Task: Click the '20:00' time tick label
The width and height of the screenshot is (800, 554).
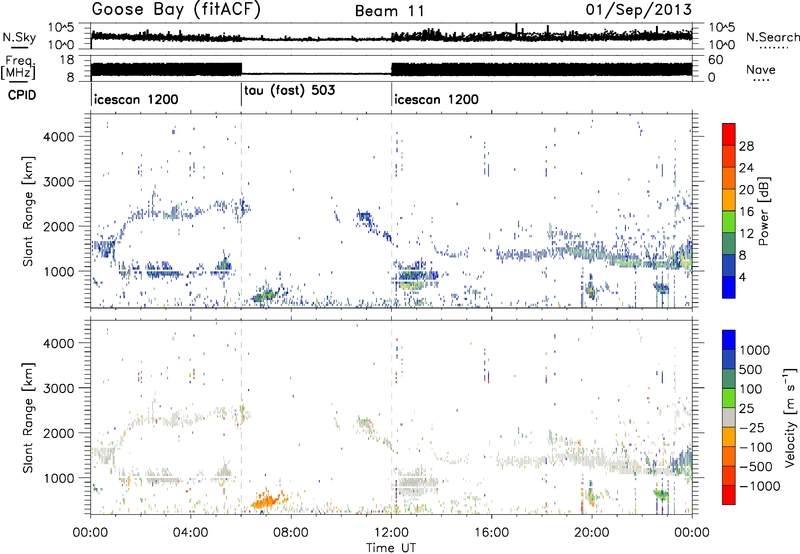Action: (592, 533)
